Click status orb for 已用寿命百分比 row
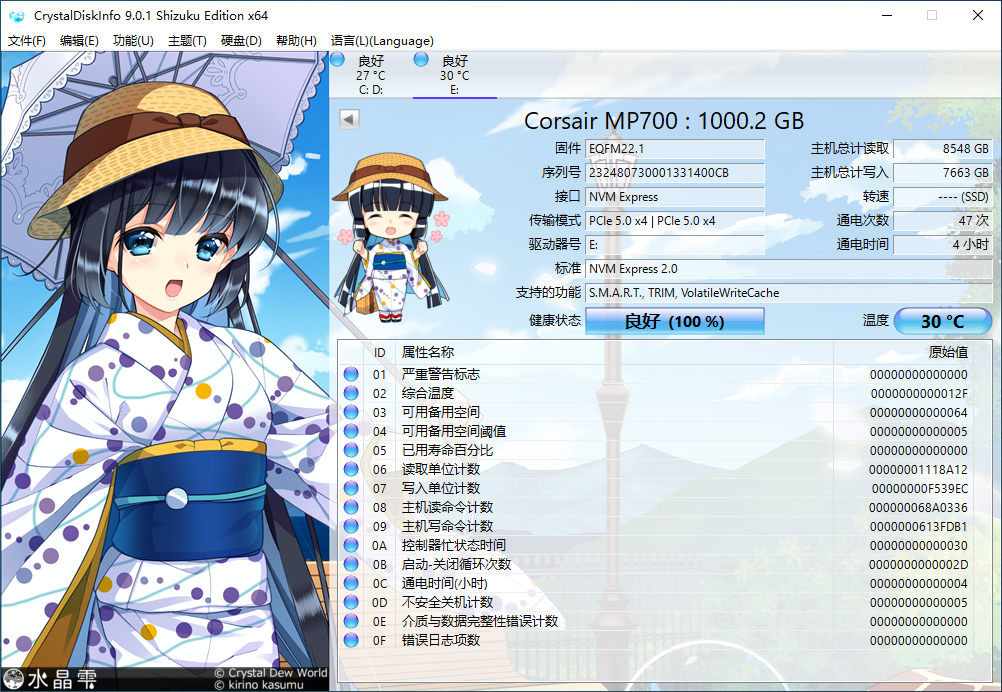The width and height of the screenshot is (1002, 692). (351, 450)
